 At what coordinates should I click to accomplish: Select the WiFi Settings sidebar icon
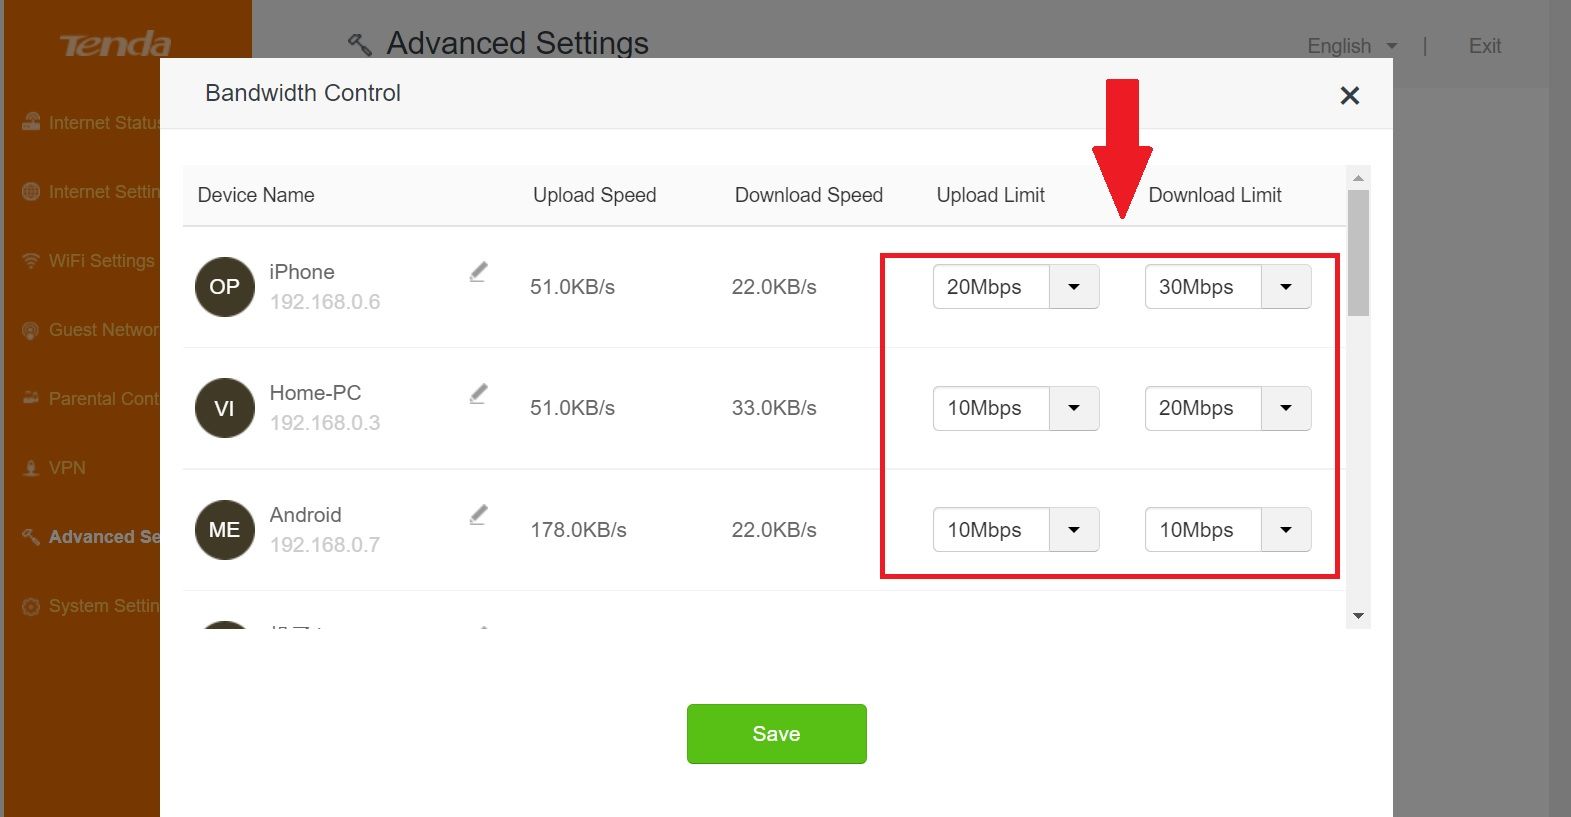coord(31,260)
